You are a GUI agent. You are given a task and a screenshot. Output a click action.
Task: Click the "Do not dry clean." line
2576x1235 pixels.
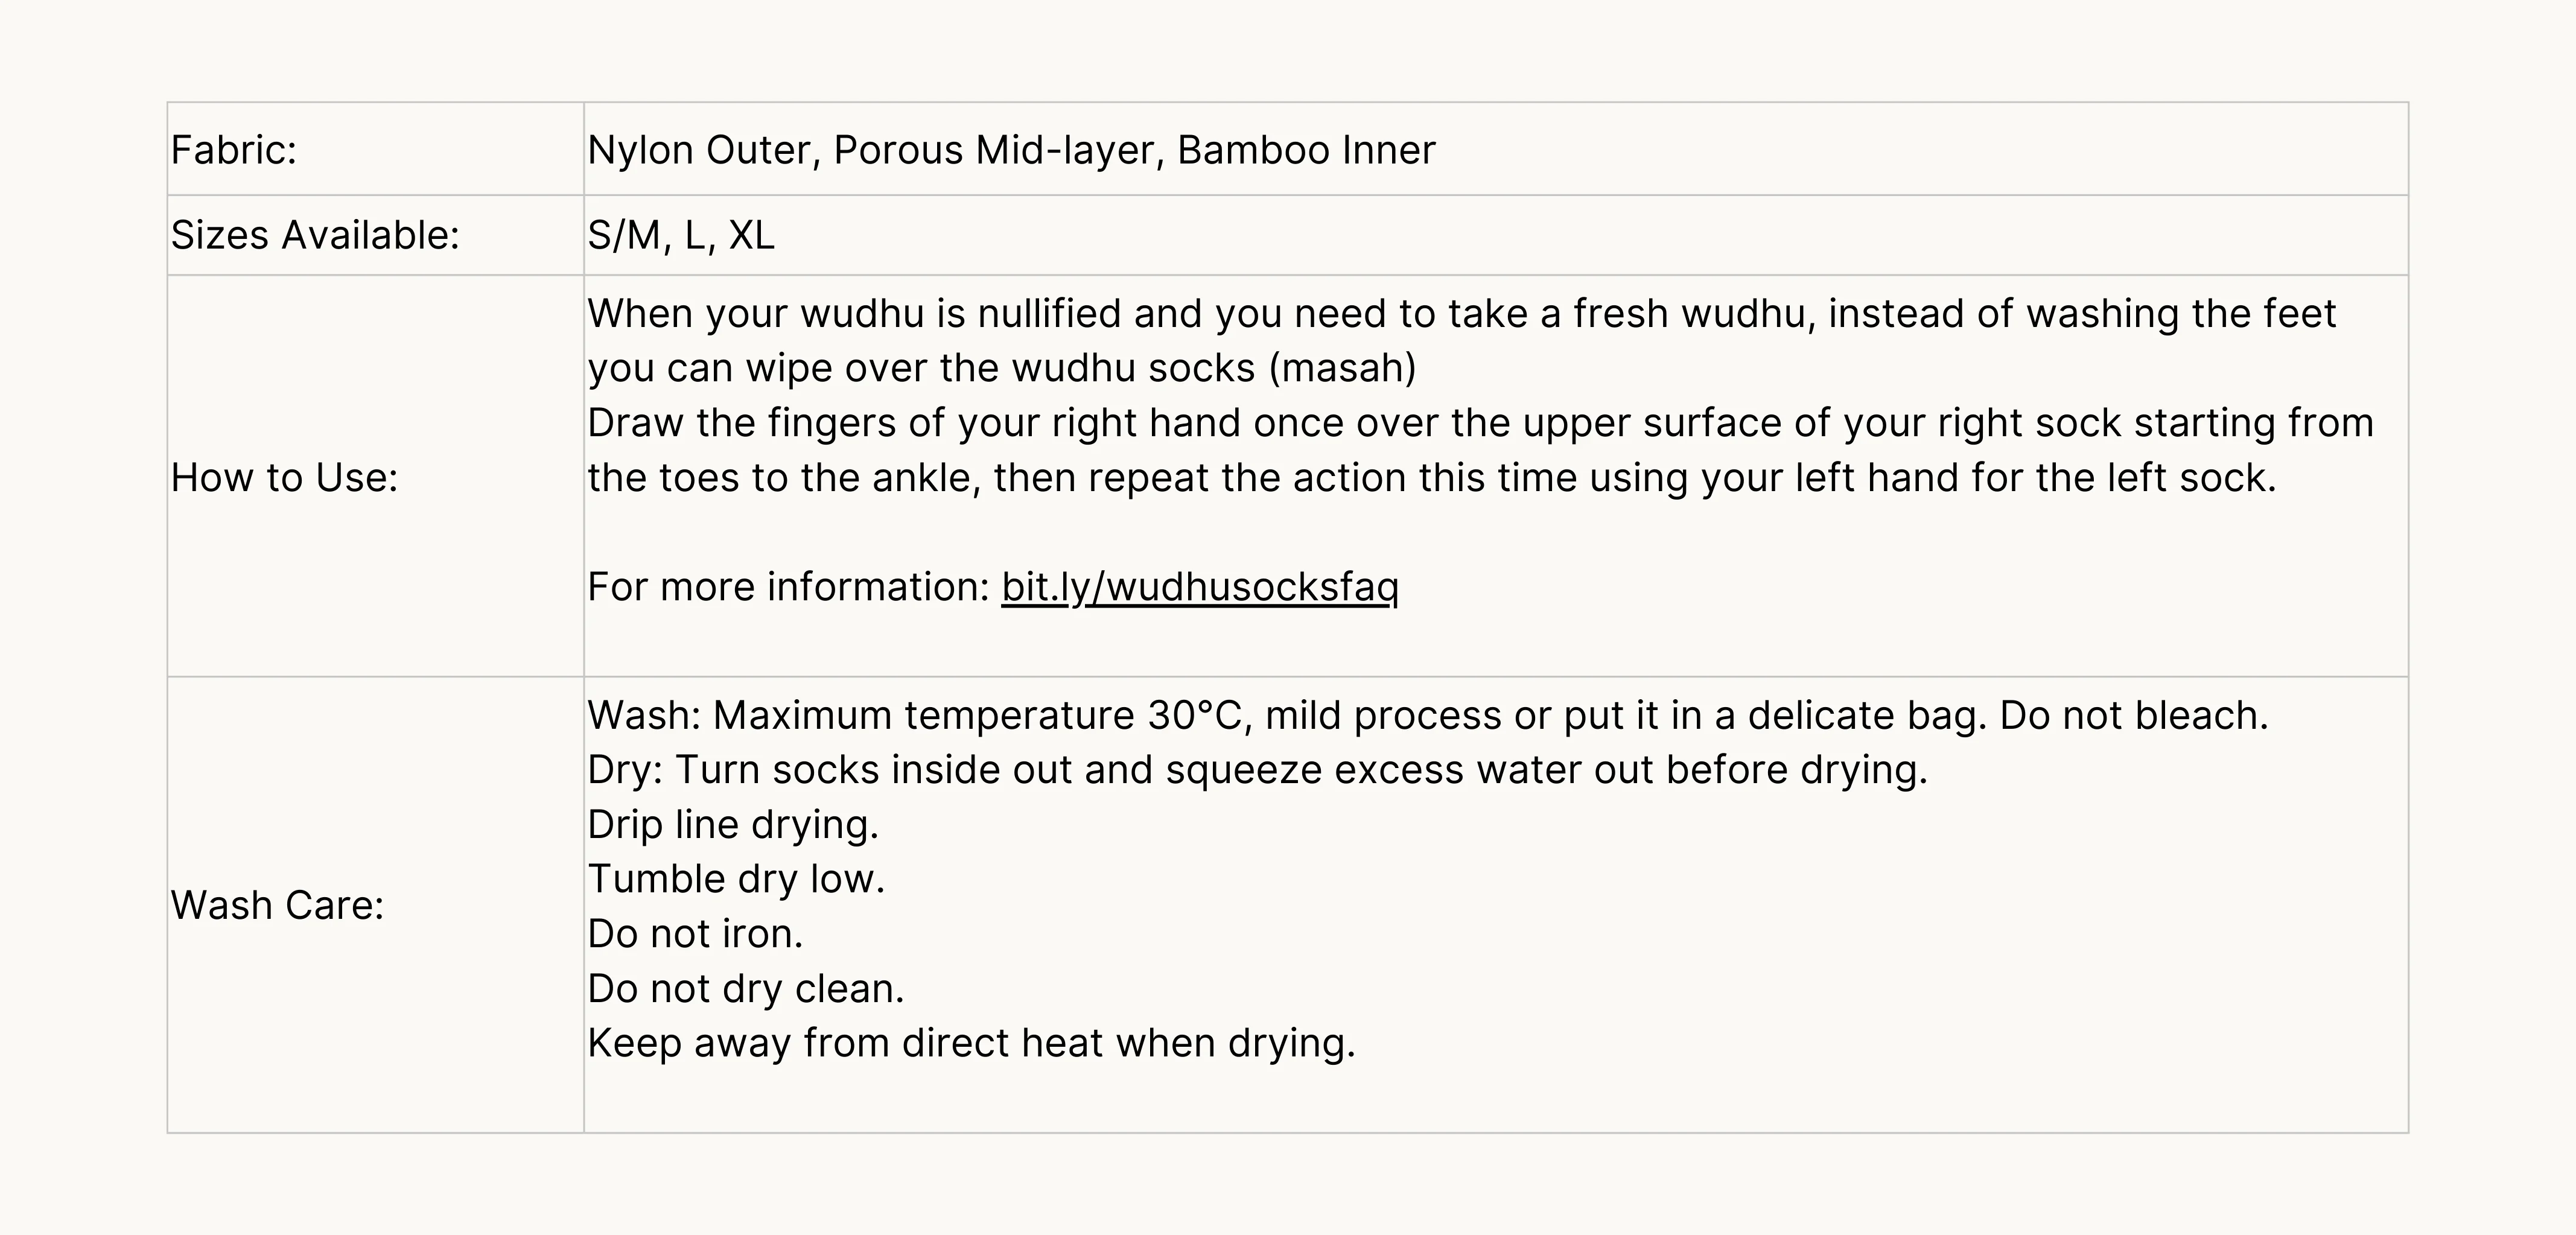pos(745,989)
